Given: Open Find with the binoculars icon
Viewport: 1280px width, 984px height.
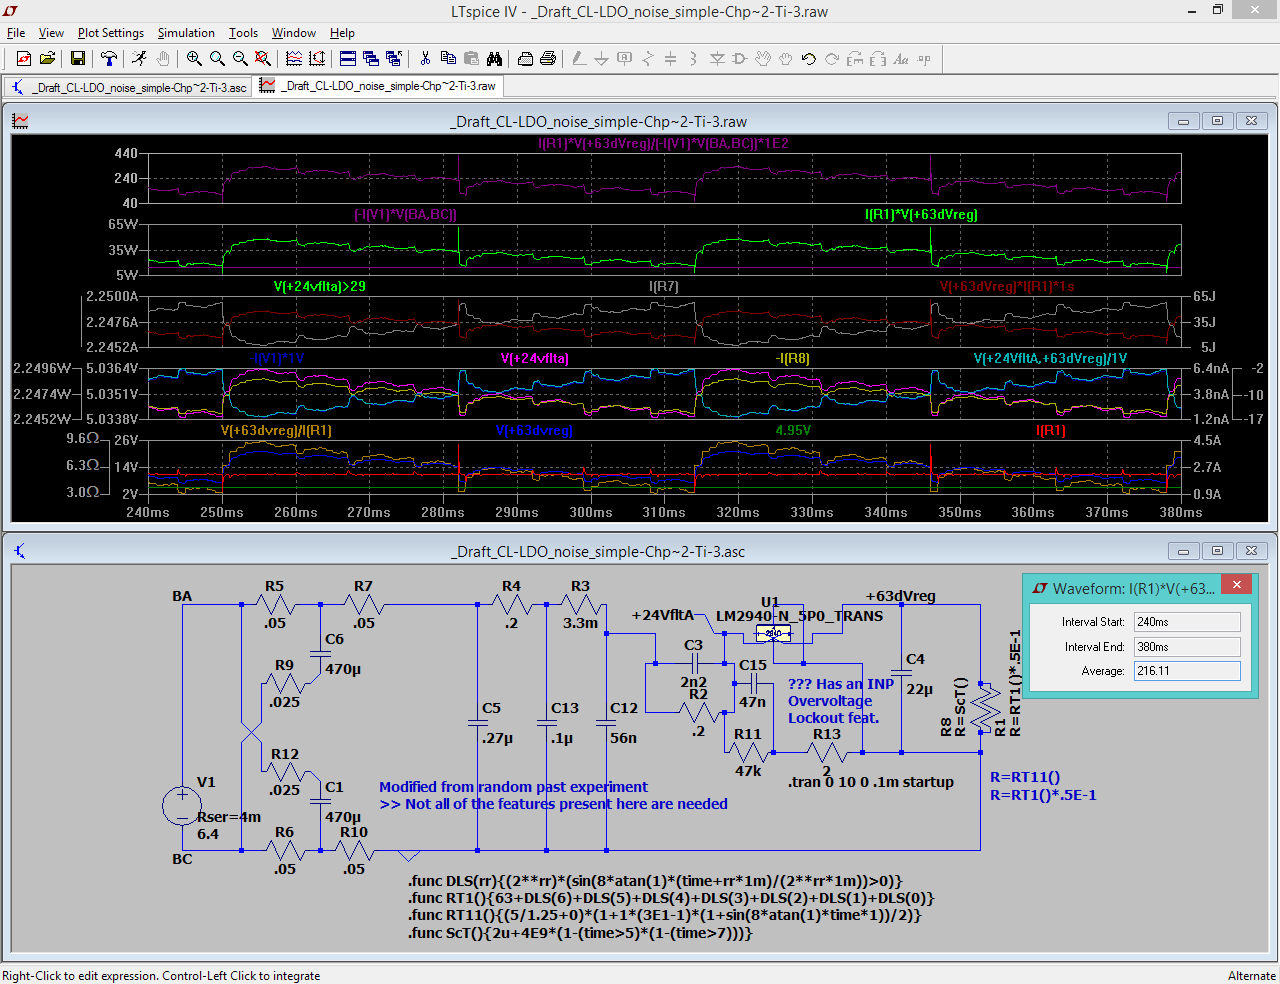Looking at the screenshot, I should click(x=494, y=59).
